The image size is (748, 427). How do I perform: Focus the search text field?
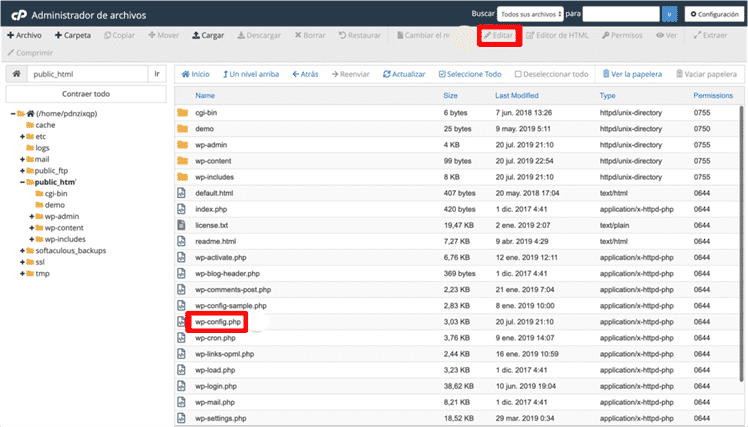coord(621,14)
